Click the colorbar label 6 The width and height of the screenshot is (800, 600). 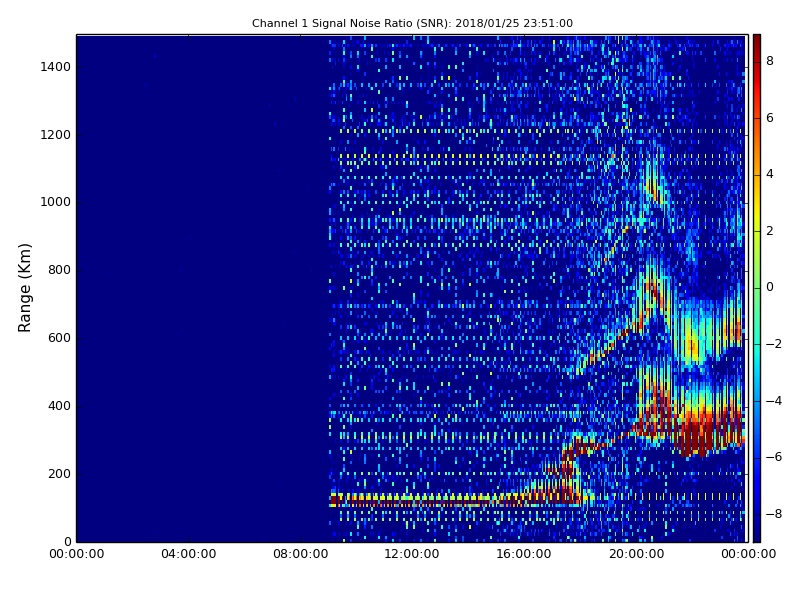pyautogui.click(x=770, y=118)
